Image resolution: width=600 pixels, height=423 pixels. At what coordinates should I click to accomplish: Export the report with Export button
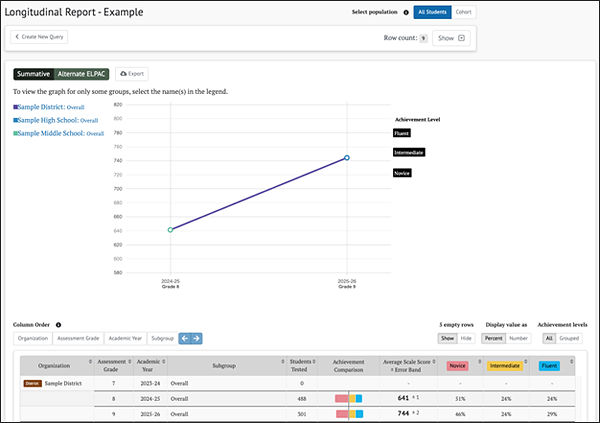coord(132,74)
